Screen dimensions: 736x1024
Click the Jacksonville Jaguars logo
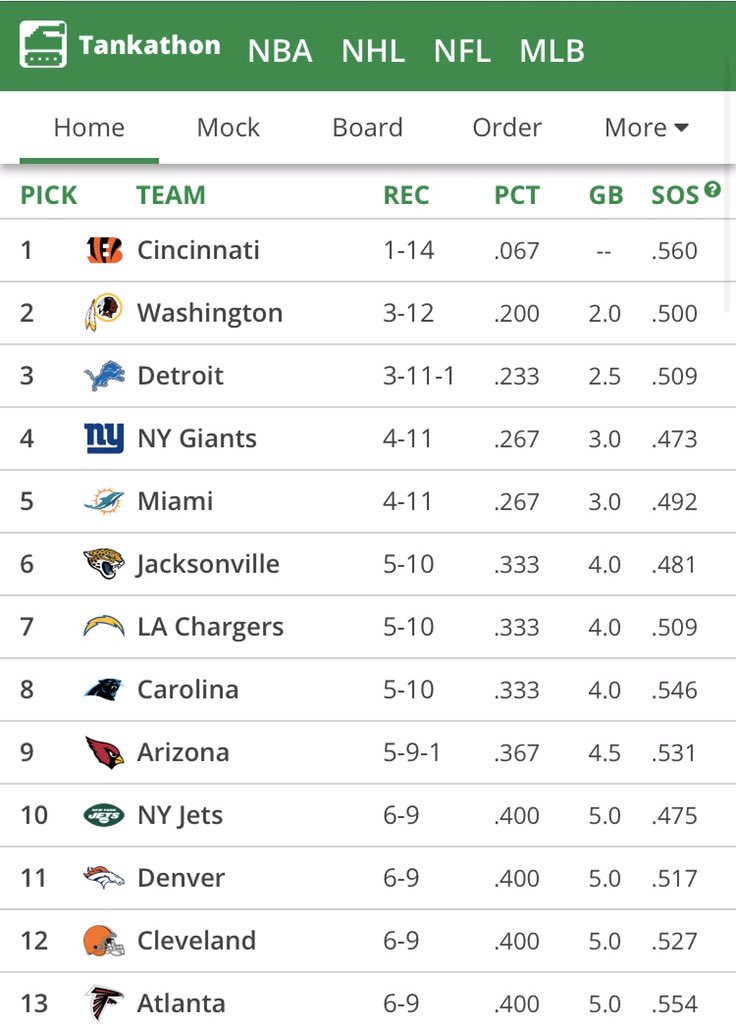point(104,564)
